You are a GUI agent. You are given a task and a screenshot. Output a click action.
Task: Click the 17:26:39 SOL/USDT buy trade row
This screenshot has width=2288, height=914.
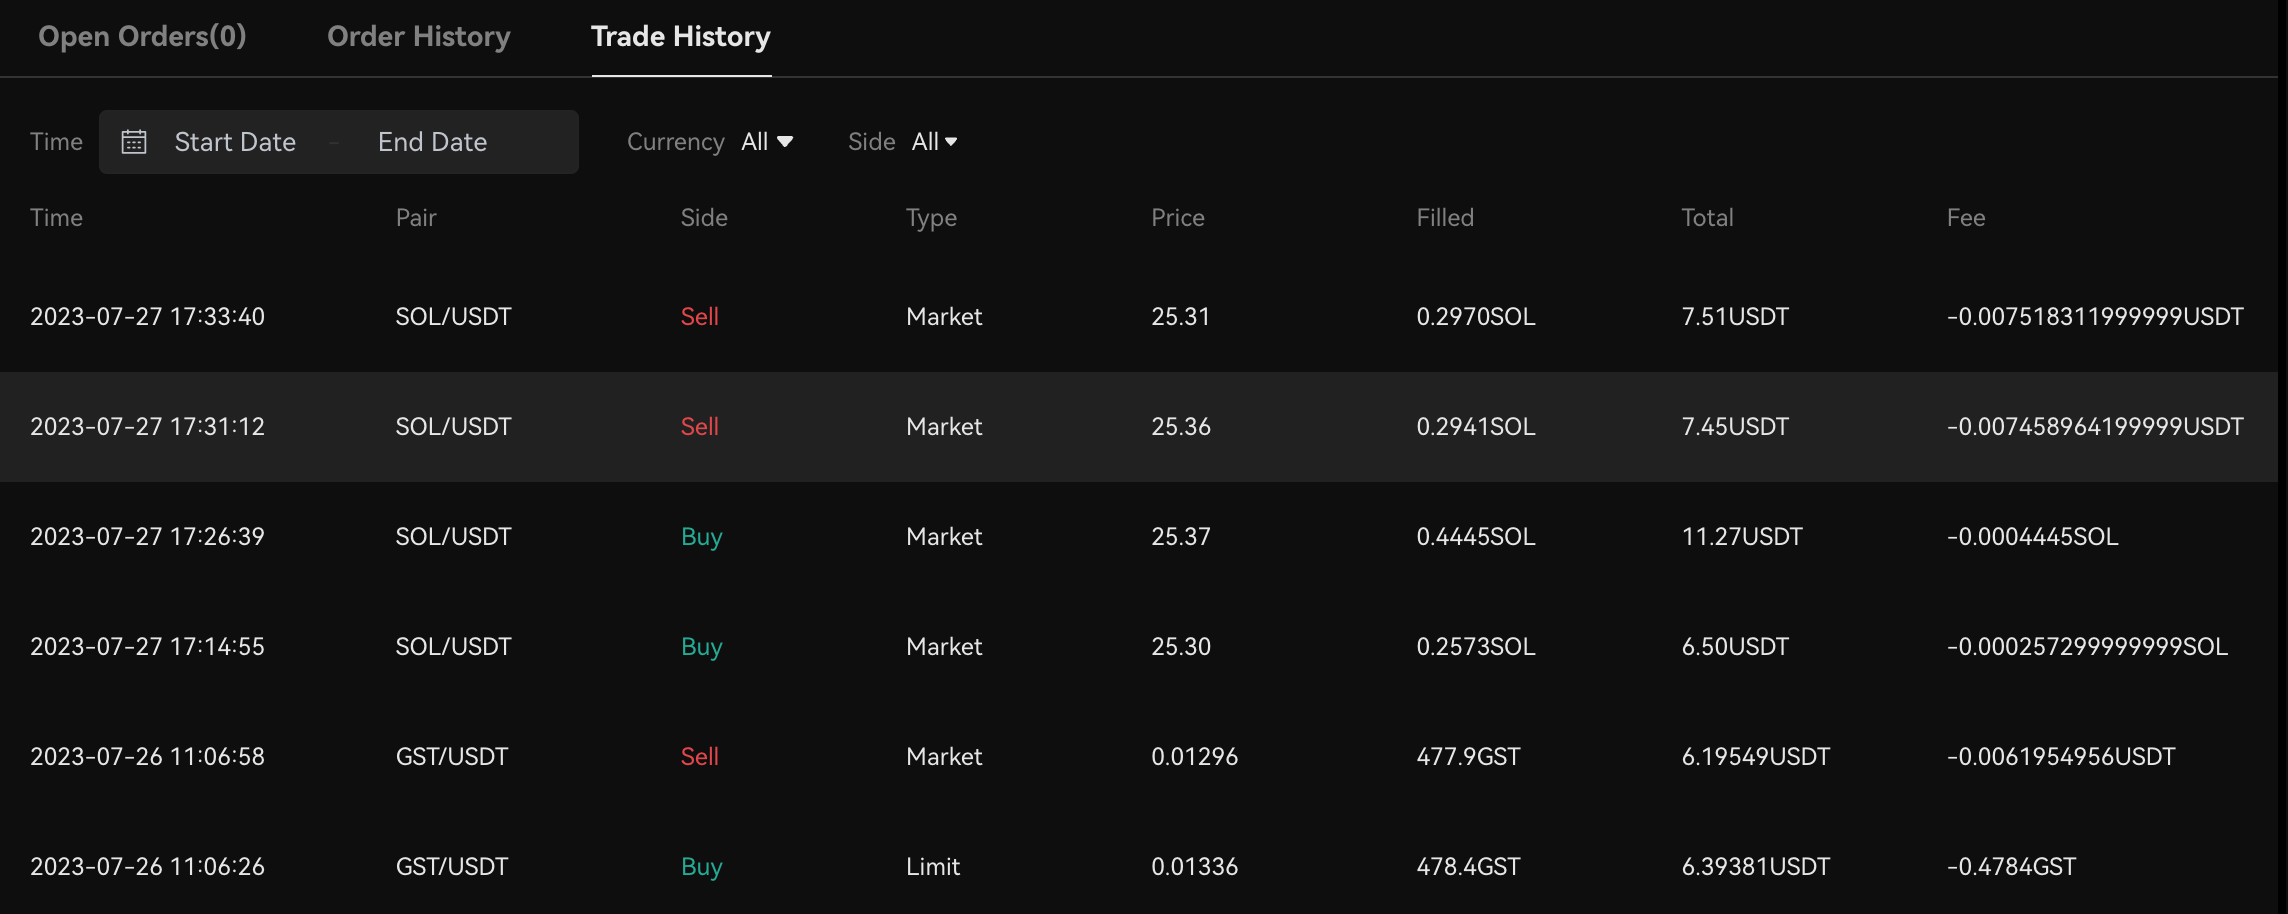pyautogui.click(x=1138, y=537)
